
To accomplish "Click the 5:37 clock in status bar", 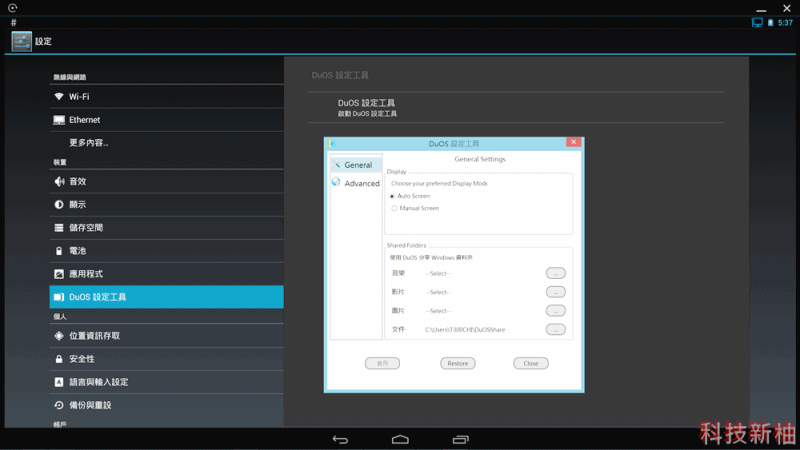I will tap(785, 22).
